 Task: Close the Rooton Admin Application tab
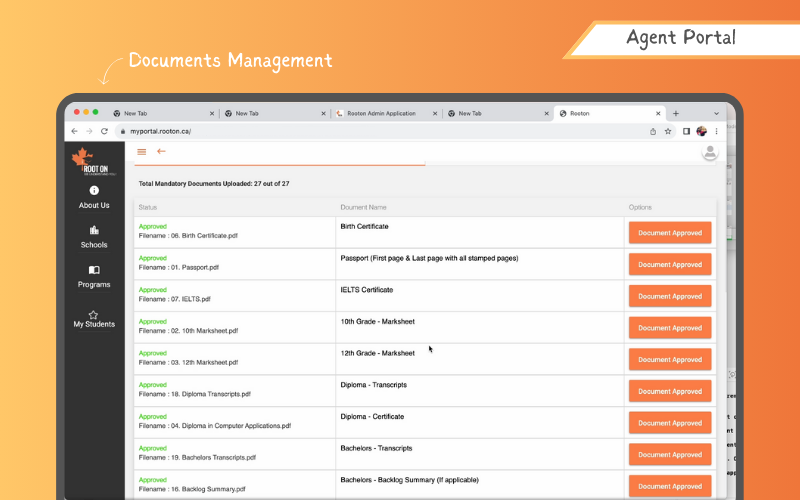tap(435, 113)
